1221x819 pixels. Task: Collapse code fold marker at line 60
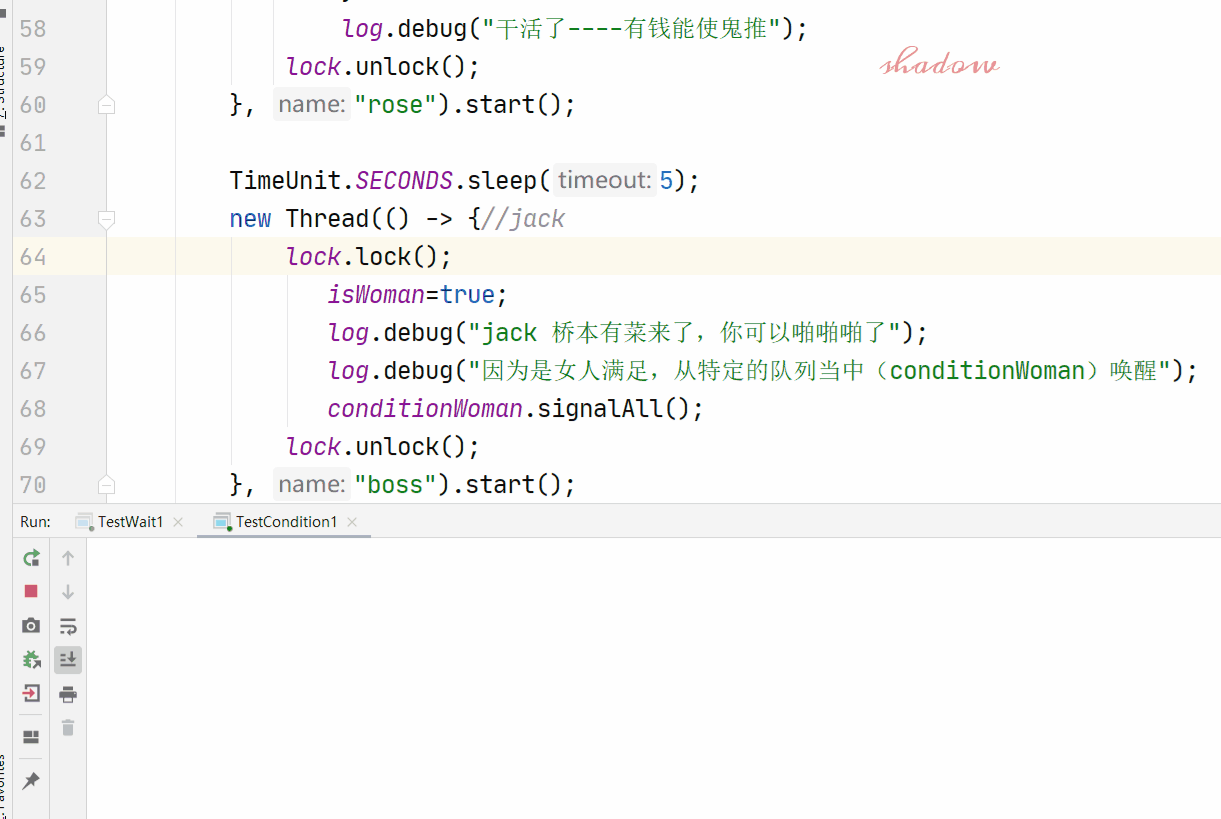[106, 104]
